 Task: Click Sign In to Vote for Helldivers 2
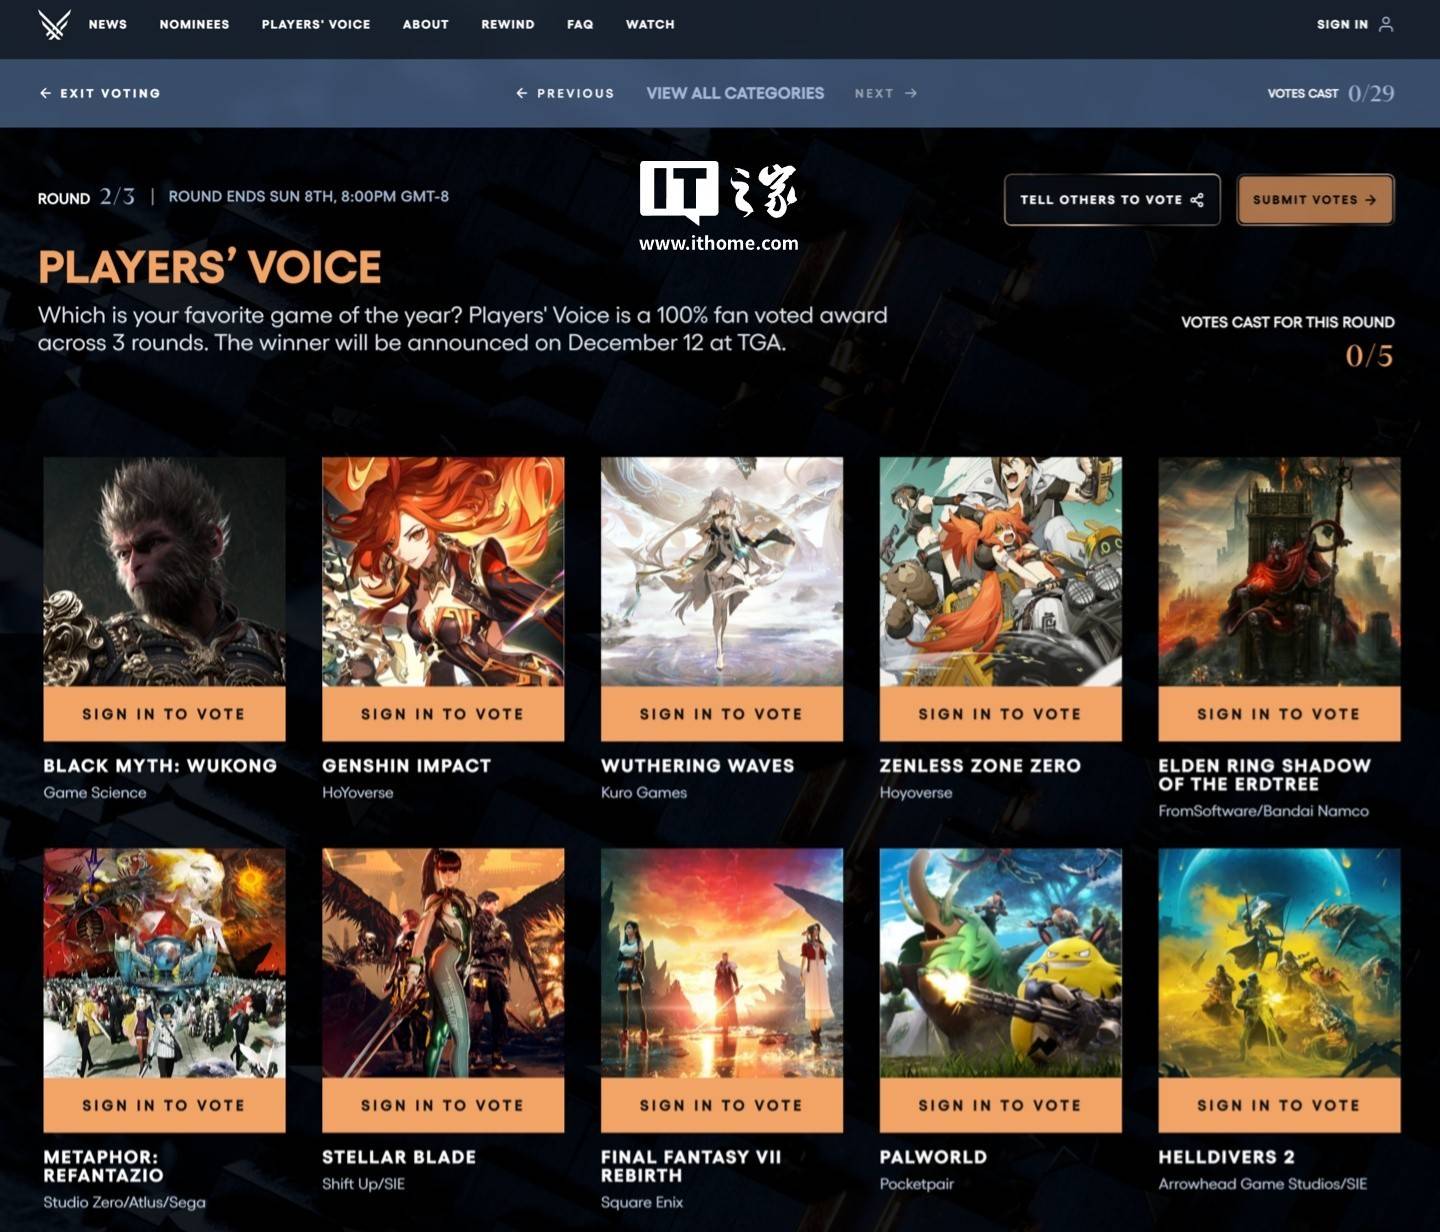[x=1279, y=1105]
